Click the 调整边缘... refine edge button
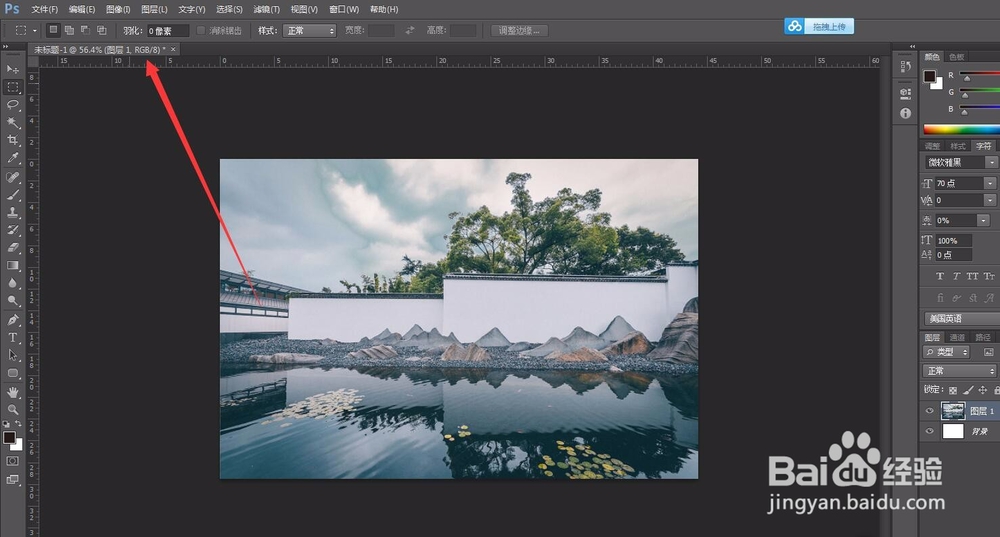Viewport: 1000px width, 537px height. (519, 31)
